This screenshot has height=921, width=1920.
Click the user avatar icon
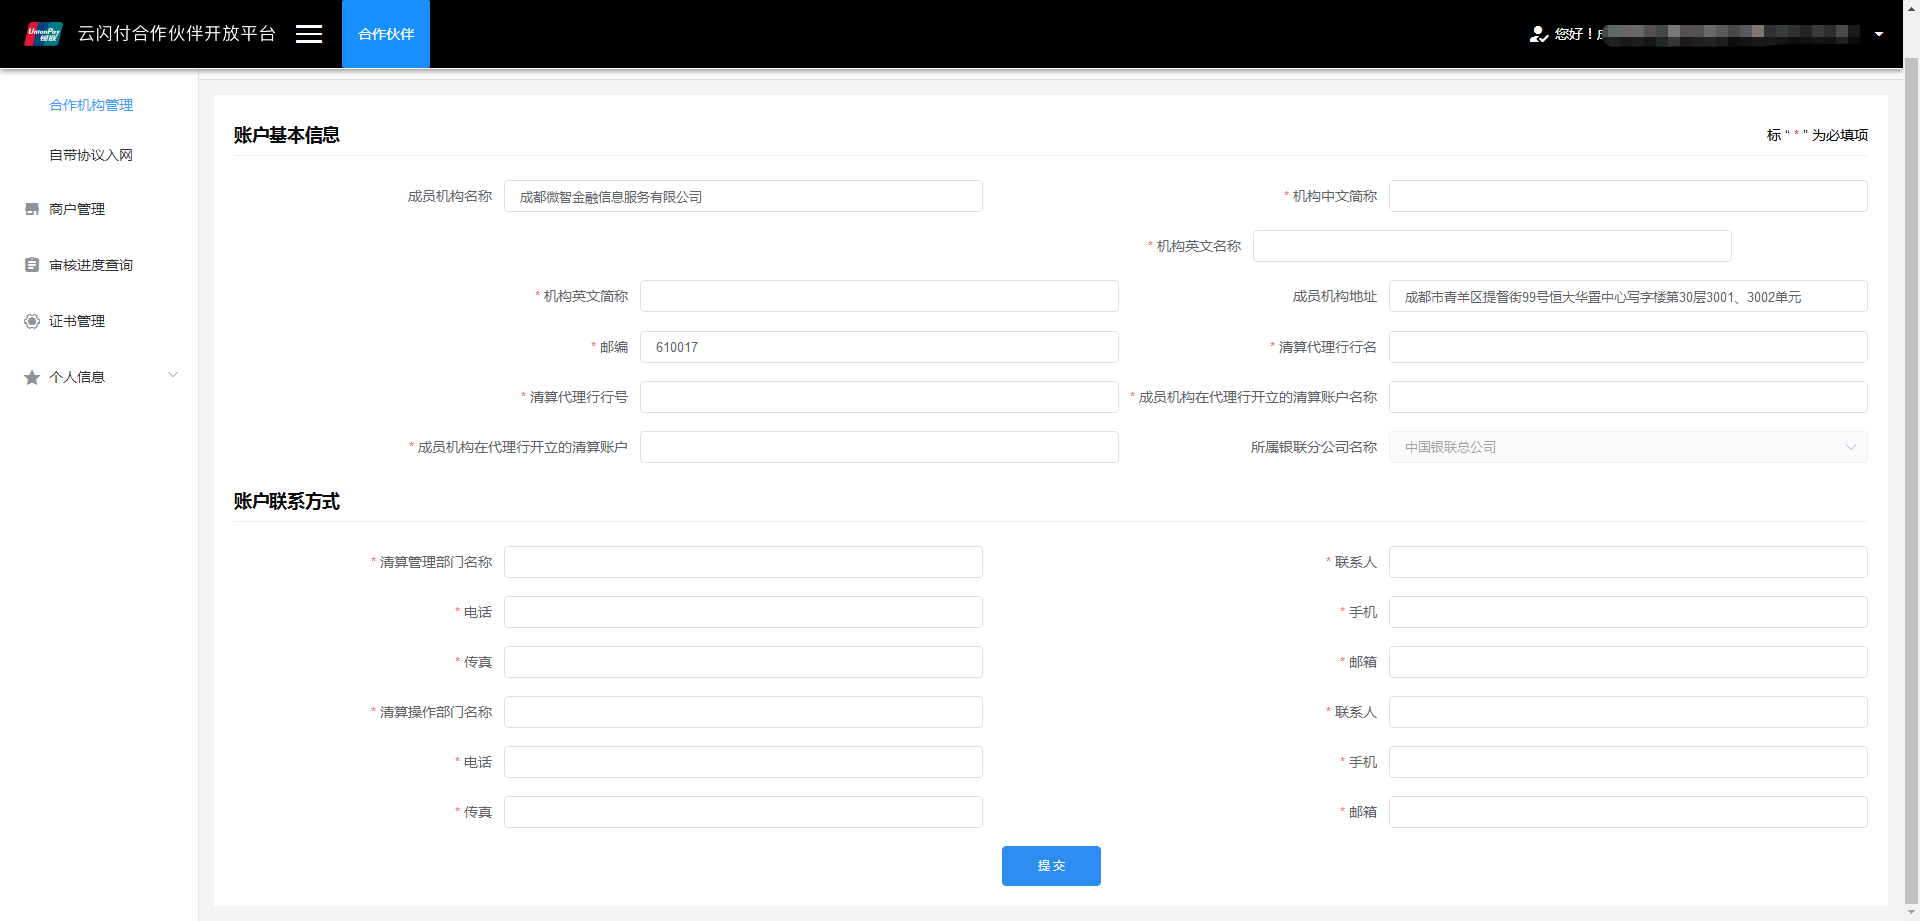(1539, 34)
